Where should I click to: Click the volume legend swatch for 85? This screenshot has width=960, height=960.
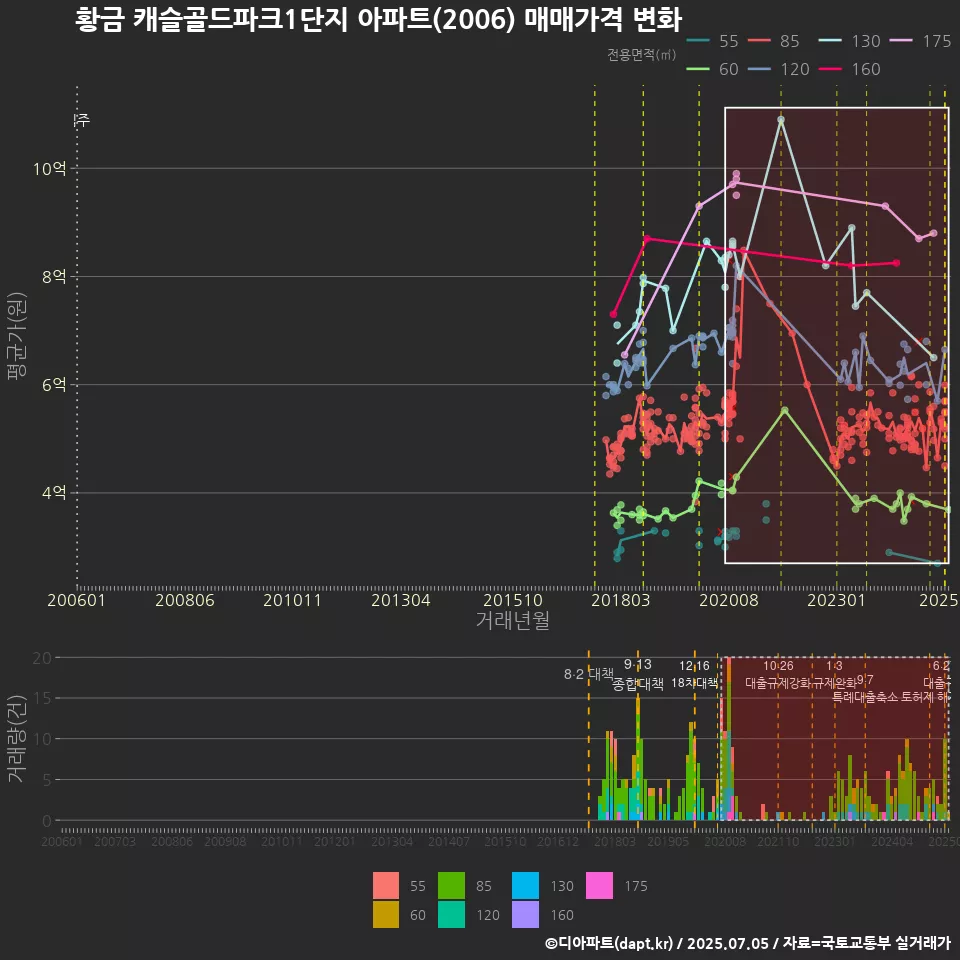coord(451,885)
